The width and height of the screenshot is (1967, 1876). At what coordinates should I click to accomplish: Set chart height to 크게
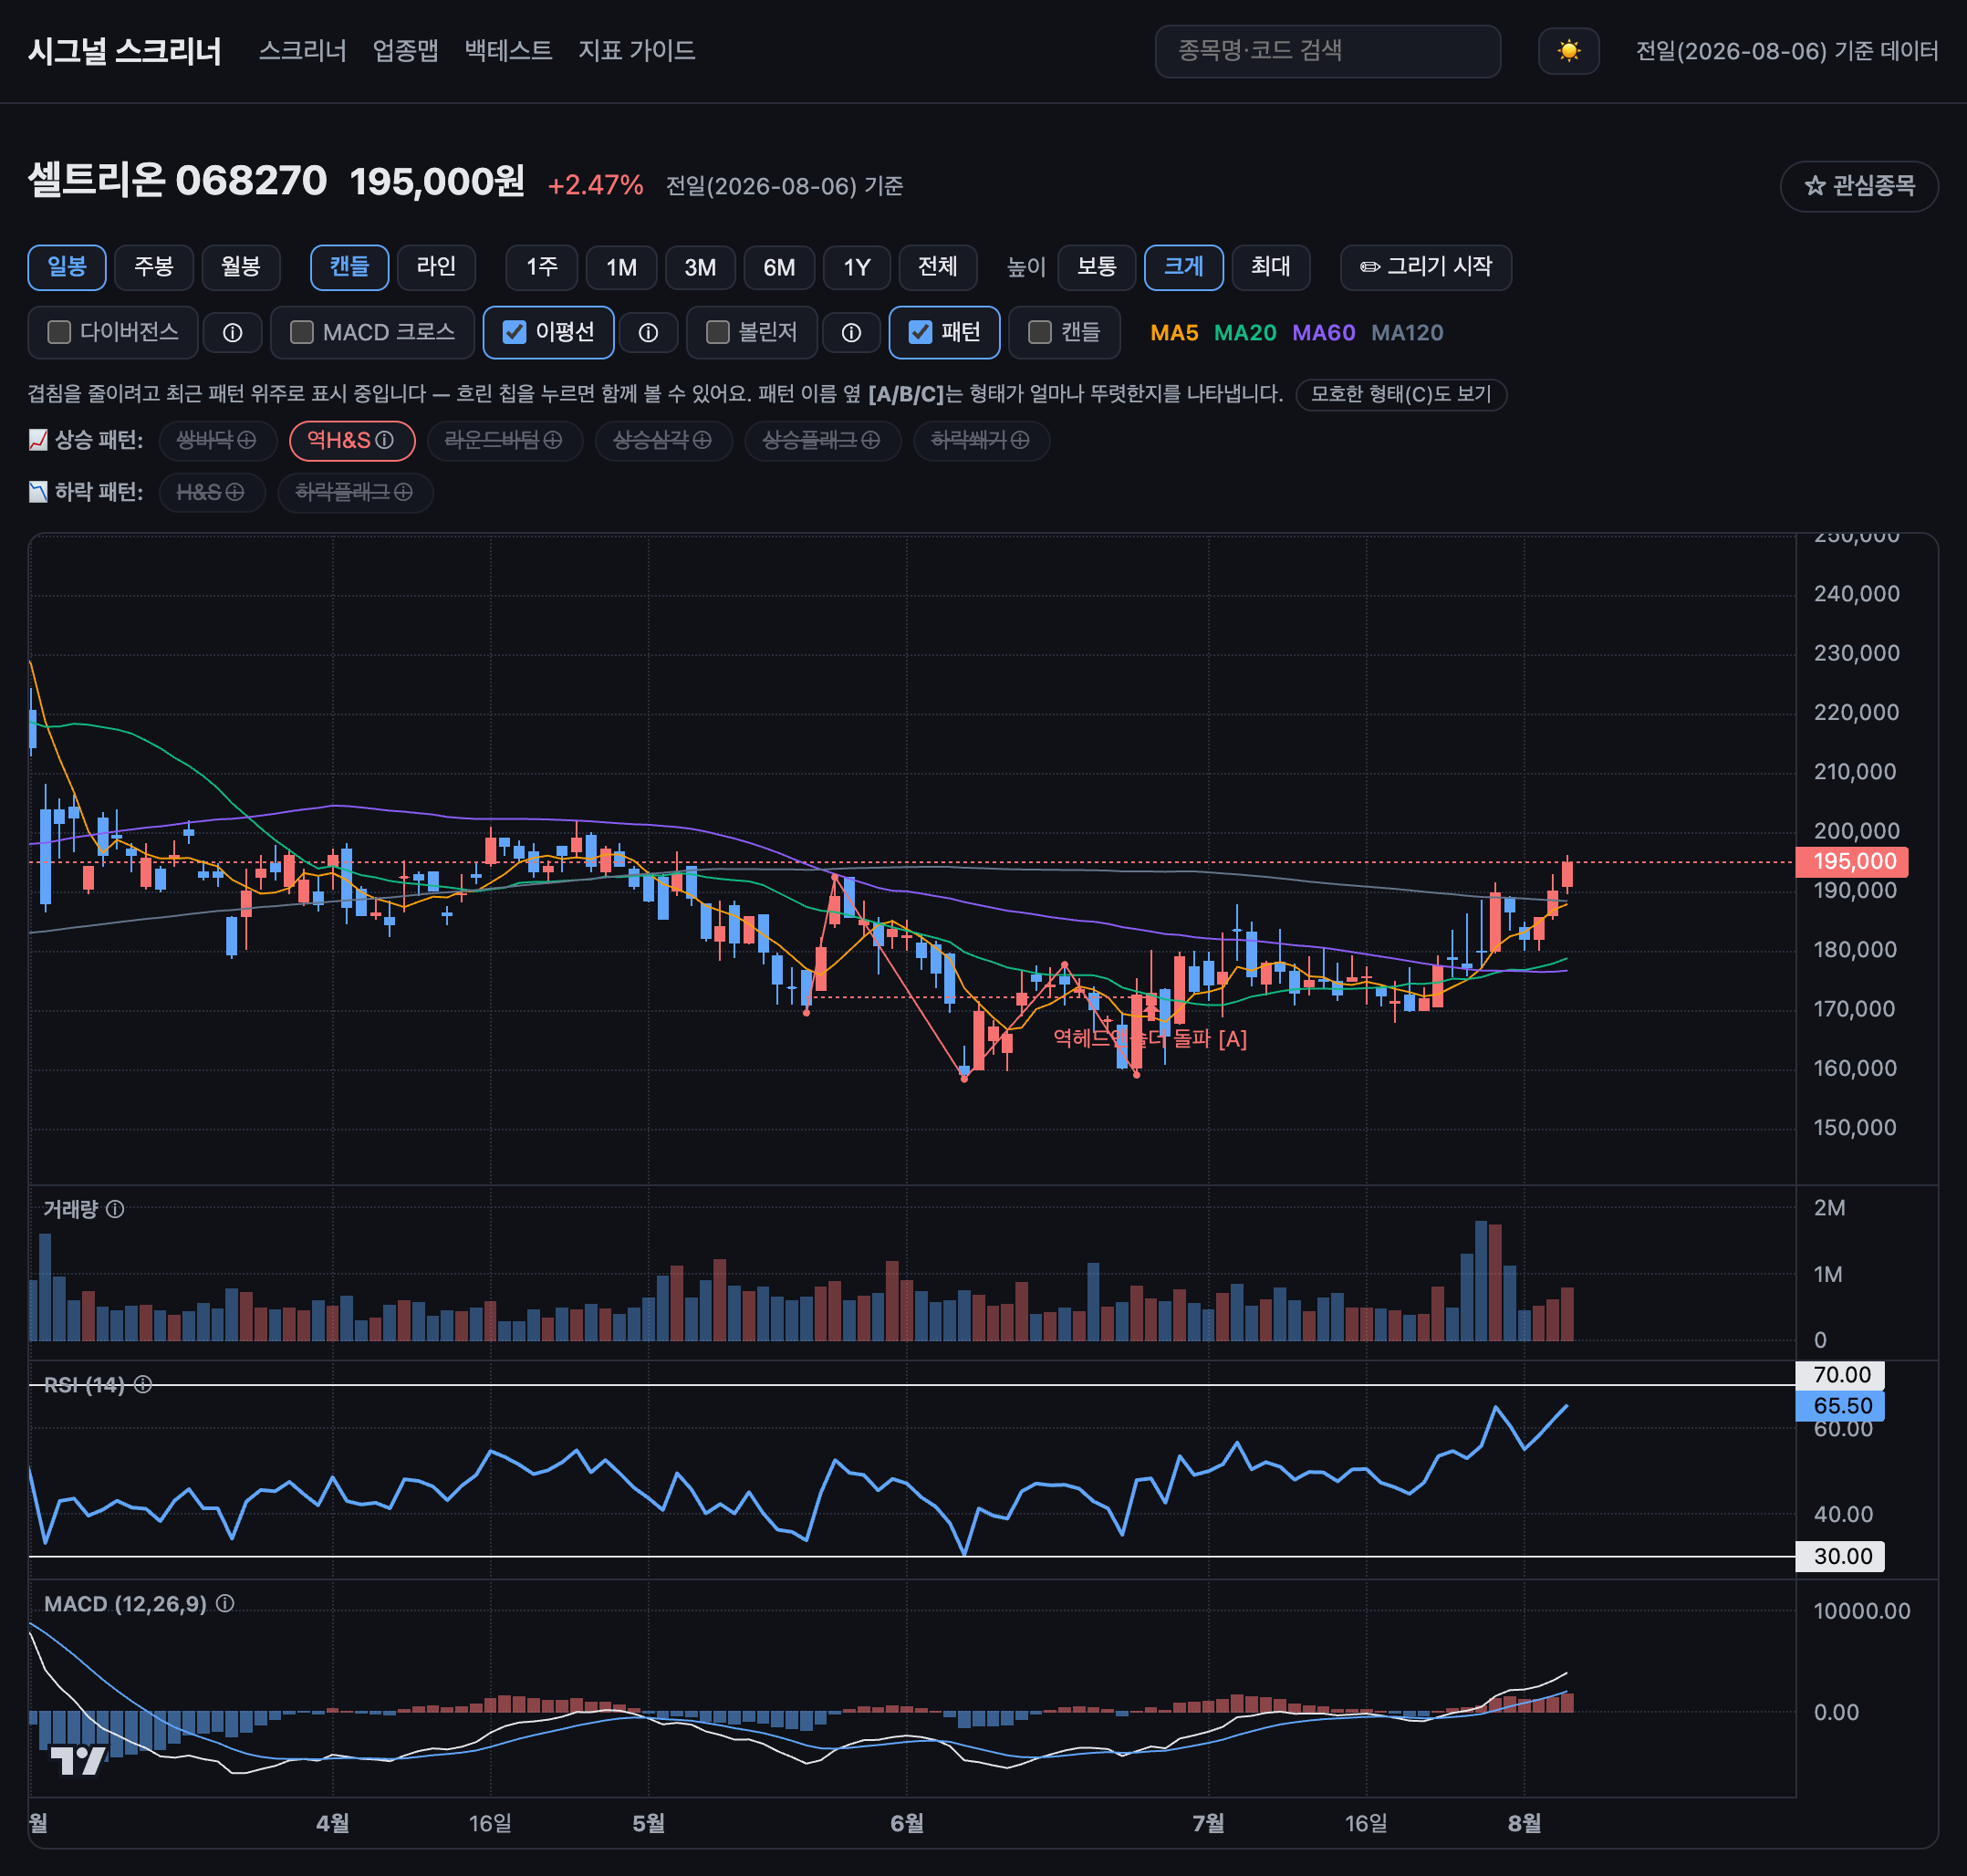(1184, 267)
